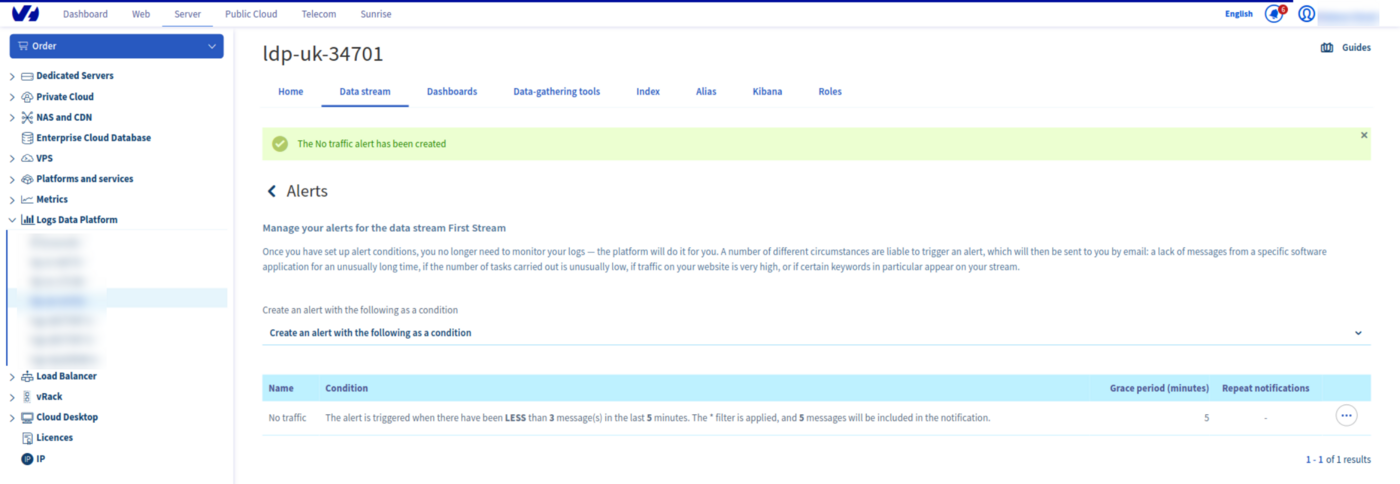Click the Enterprise Cloud Database icon

[27, 138]
